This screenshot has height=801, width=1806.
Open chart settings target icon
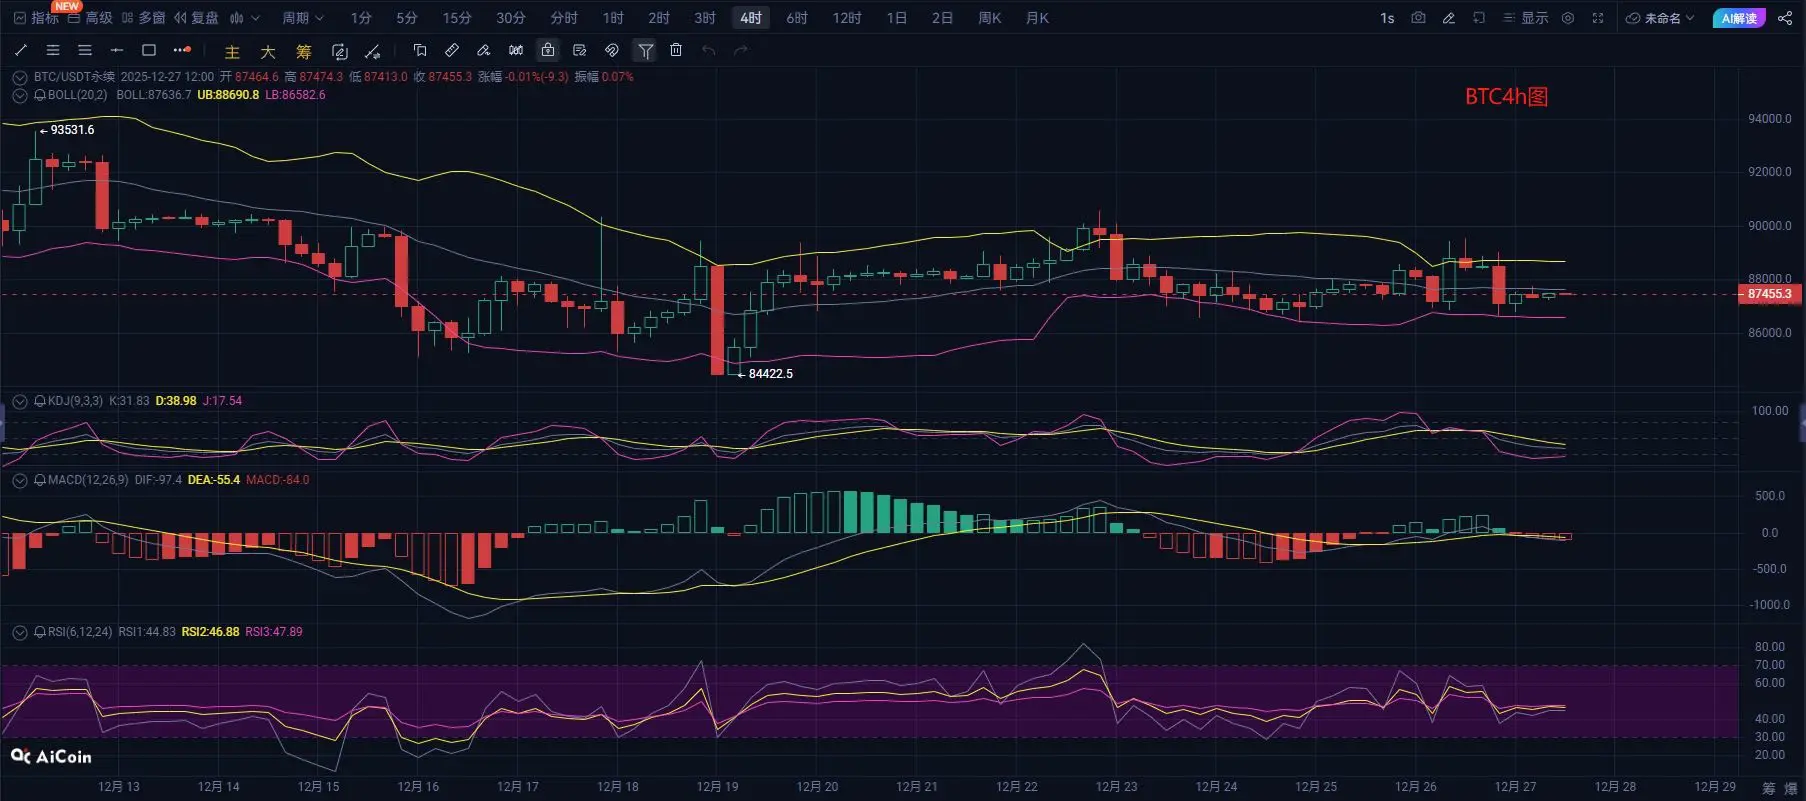coord(1568,18)
